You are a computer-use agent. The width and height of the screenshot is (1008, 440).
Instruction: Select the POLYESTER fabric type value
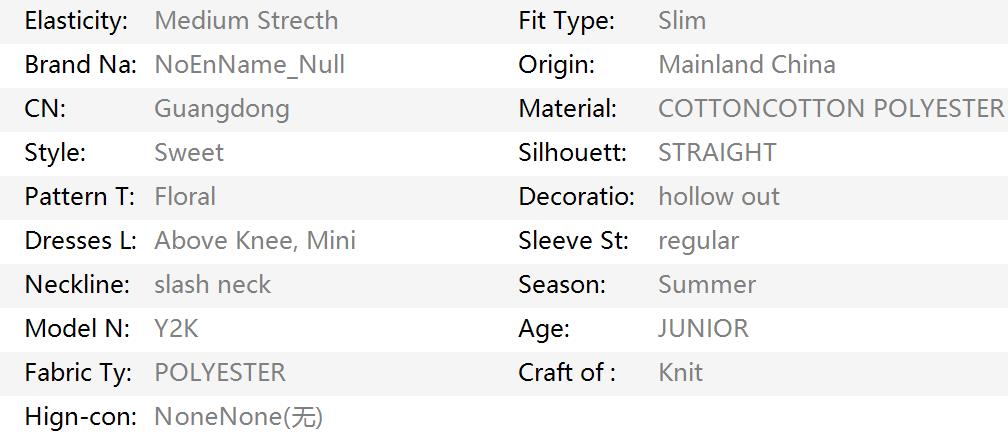coord(220,372)
